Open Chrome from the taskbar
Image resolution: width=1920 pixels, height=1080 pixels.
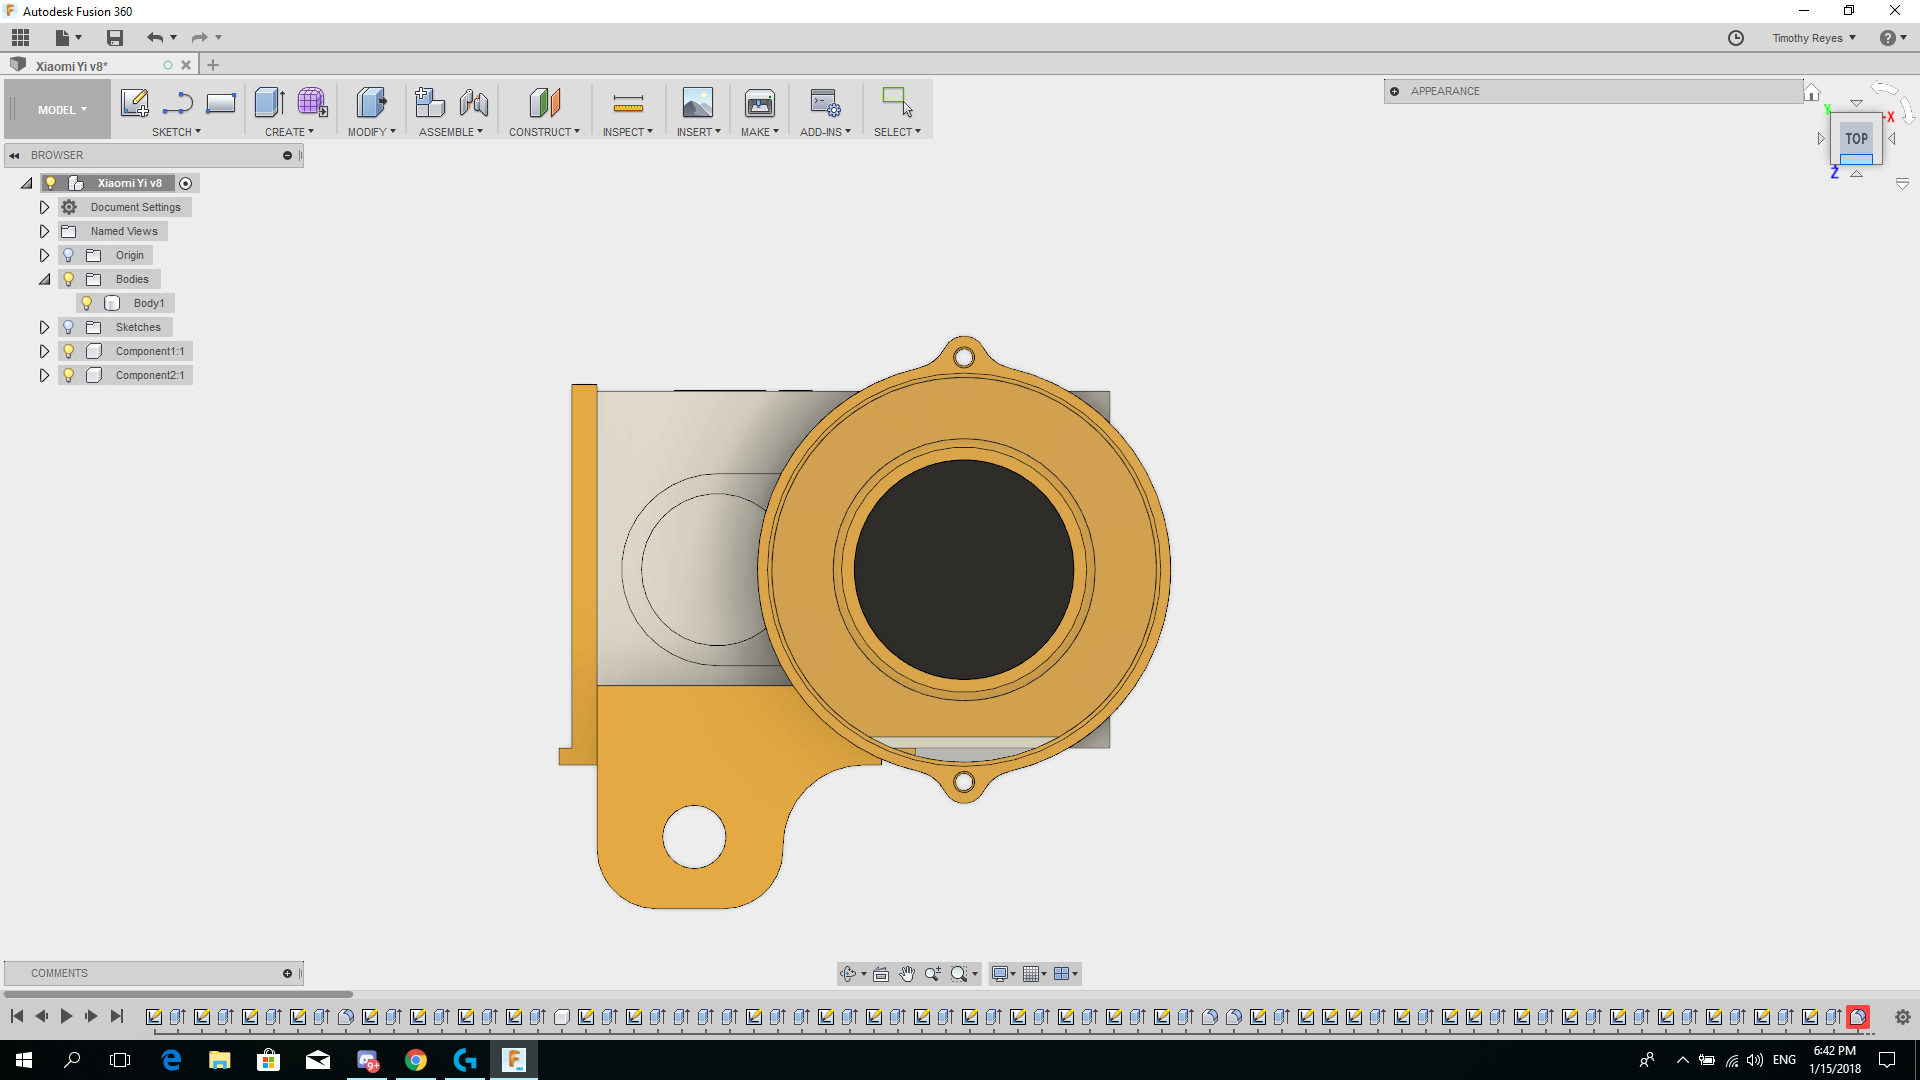pos(416,1060)
